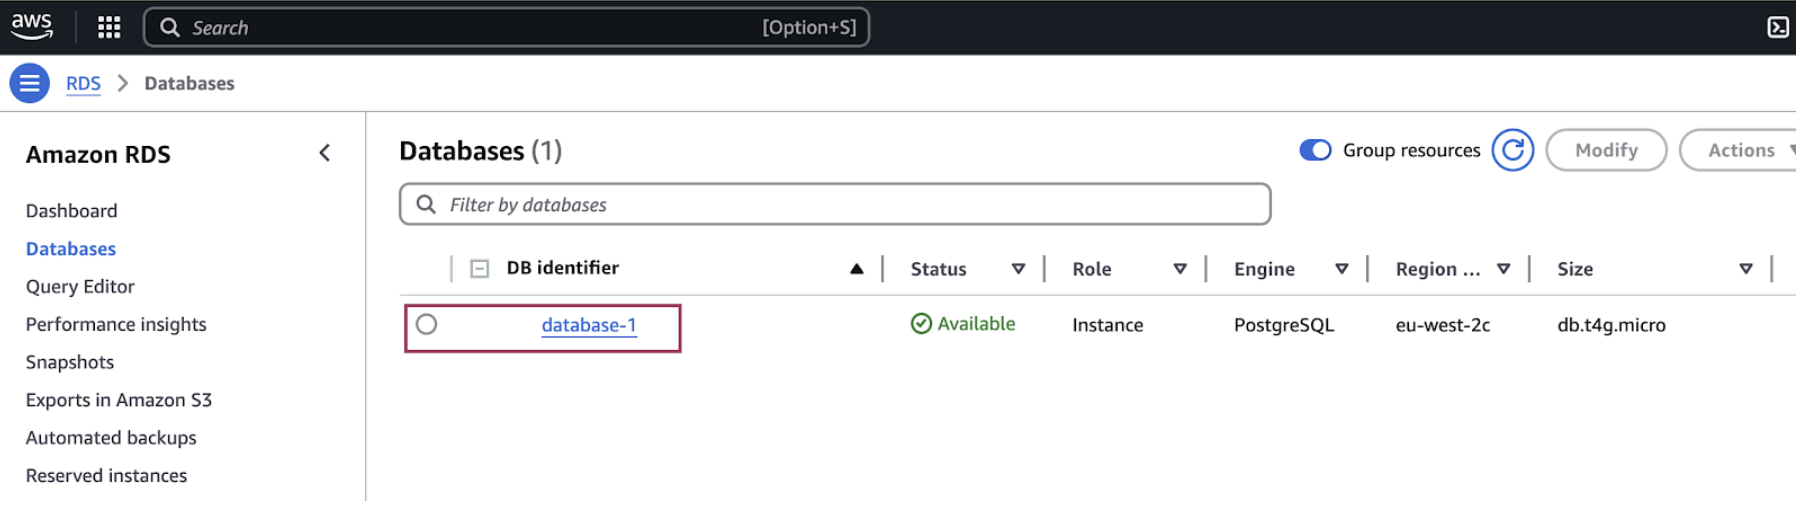This screenshot has width=1802, height=510.
Task: Open Automated backups page
Action: tap(111, 438)
